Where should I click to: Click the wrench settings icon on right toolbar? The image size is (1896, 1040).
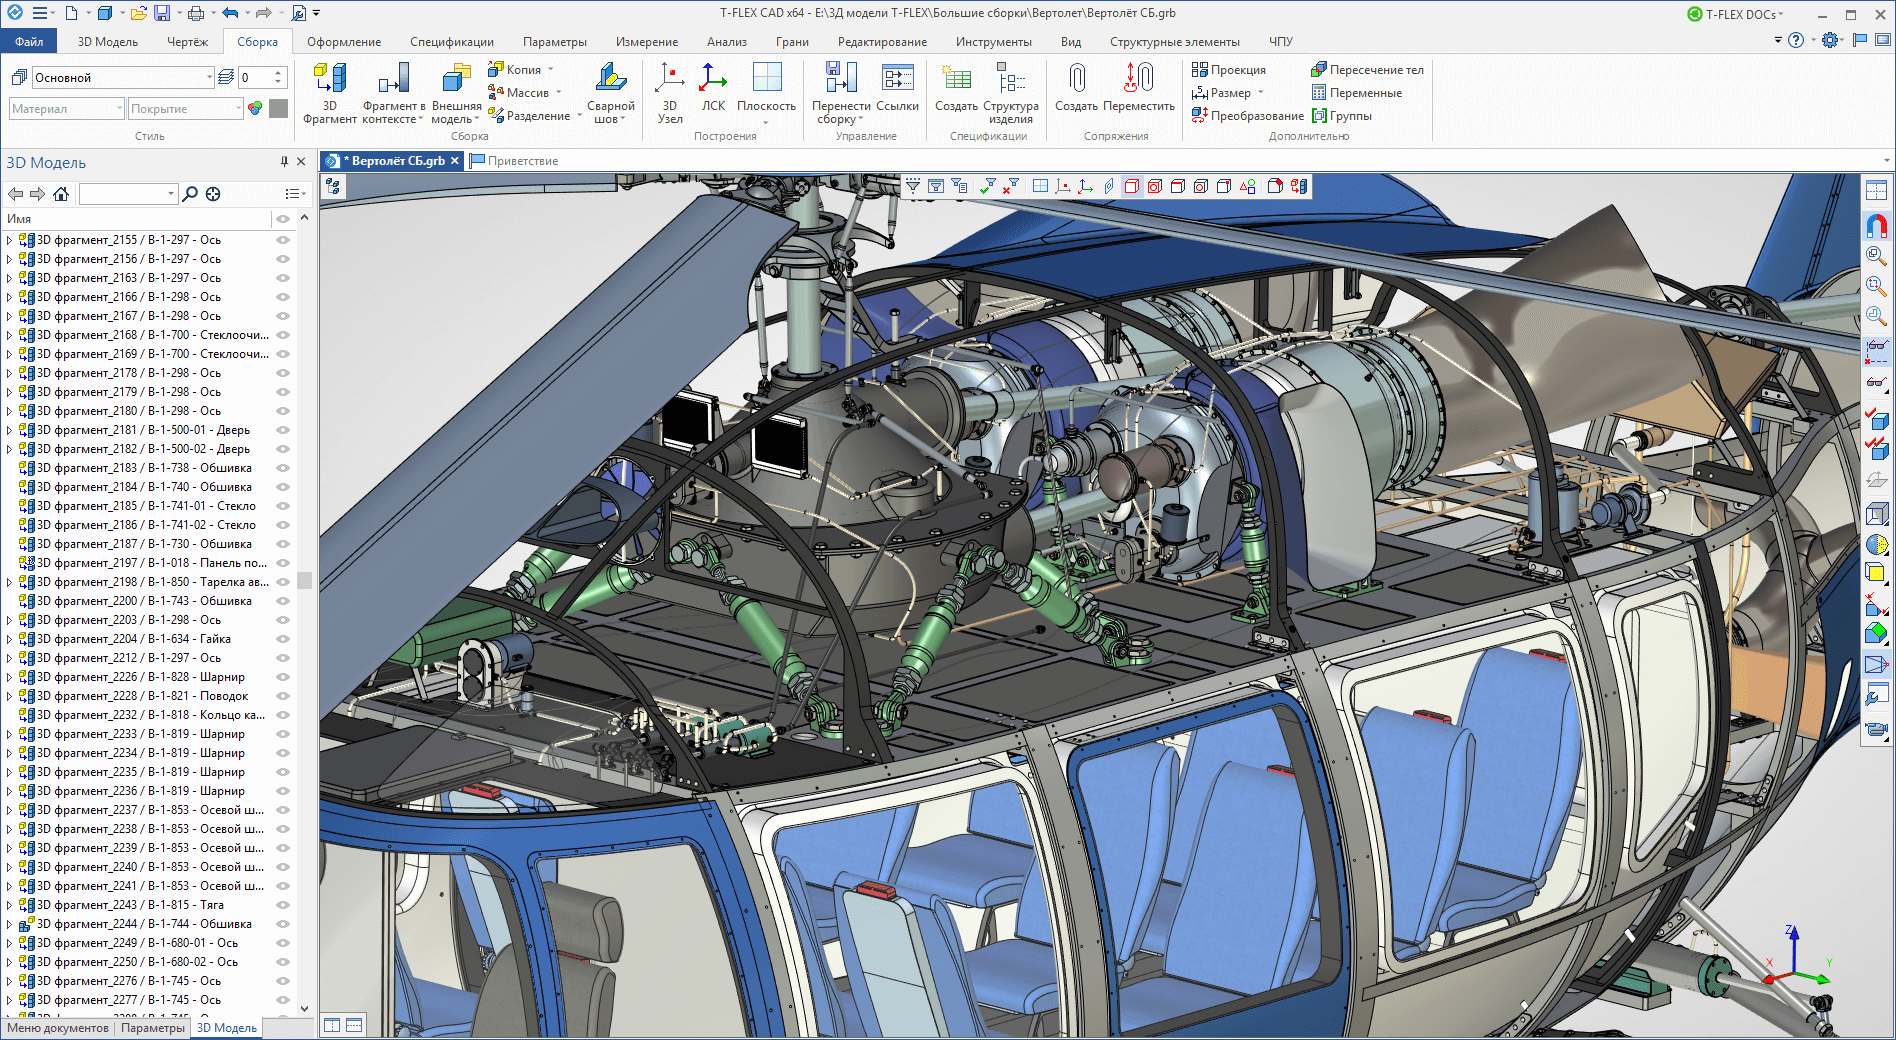1876,695
